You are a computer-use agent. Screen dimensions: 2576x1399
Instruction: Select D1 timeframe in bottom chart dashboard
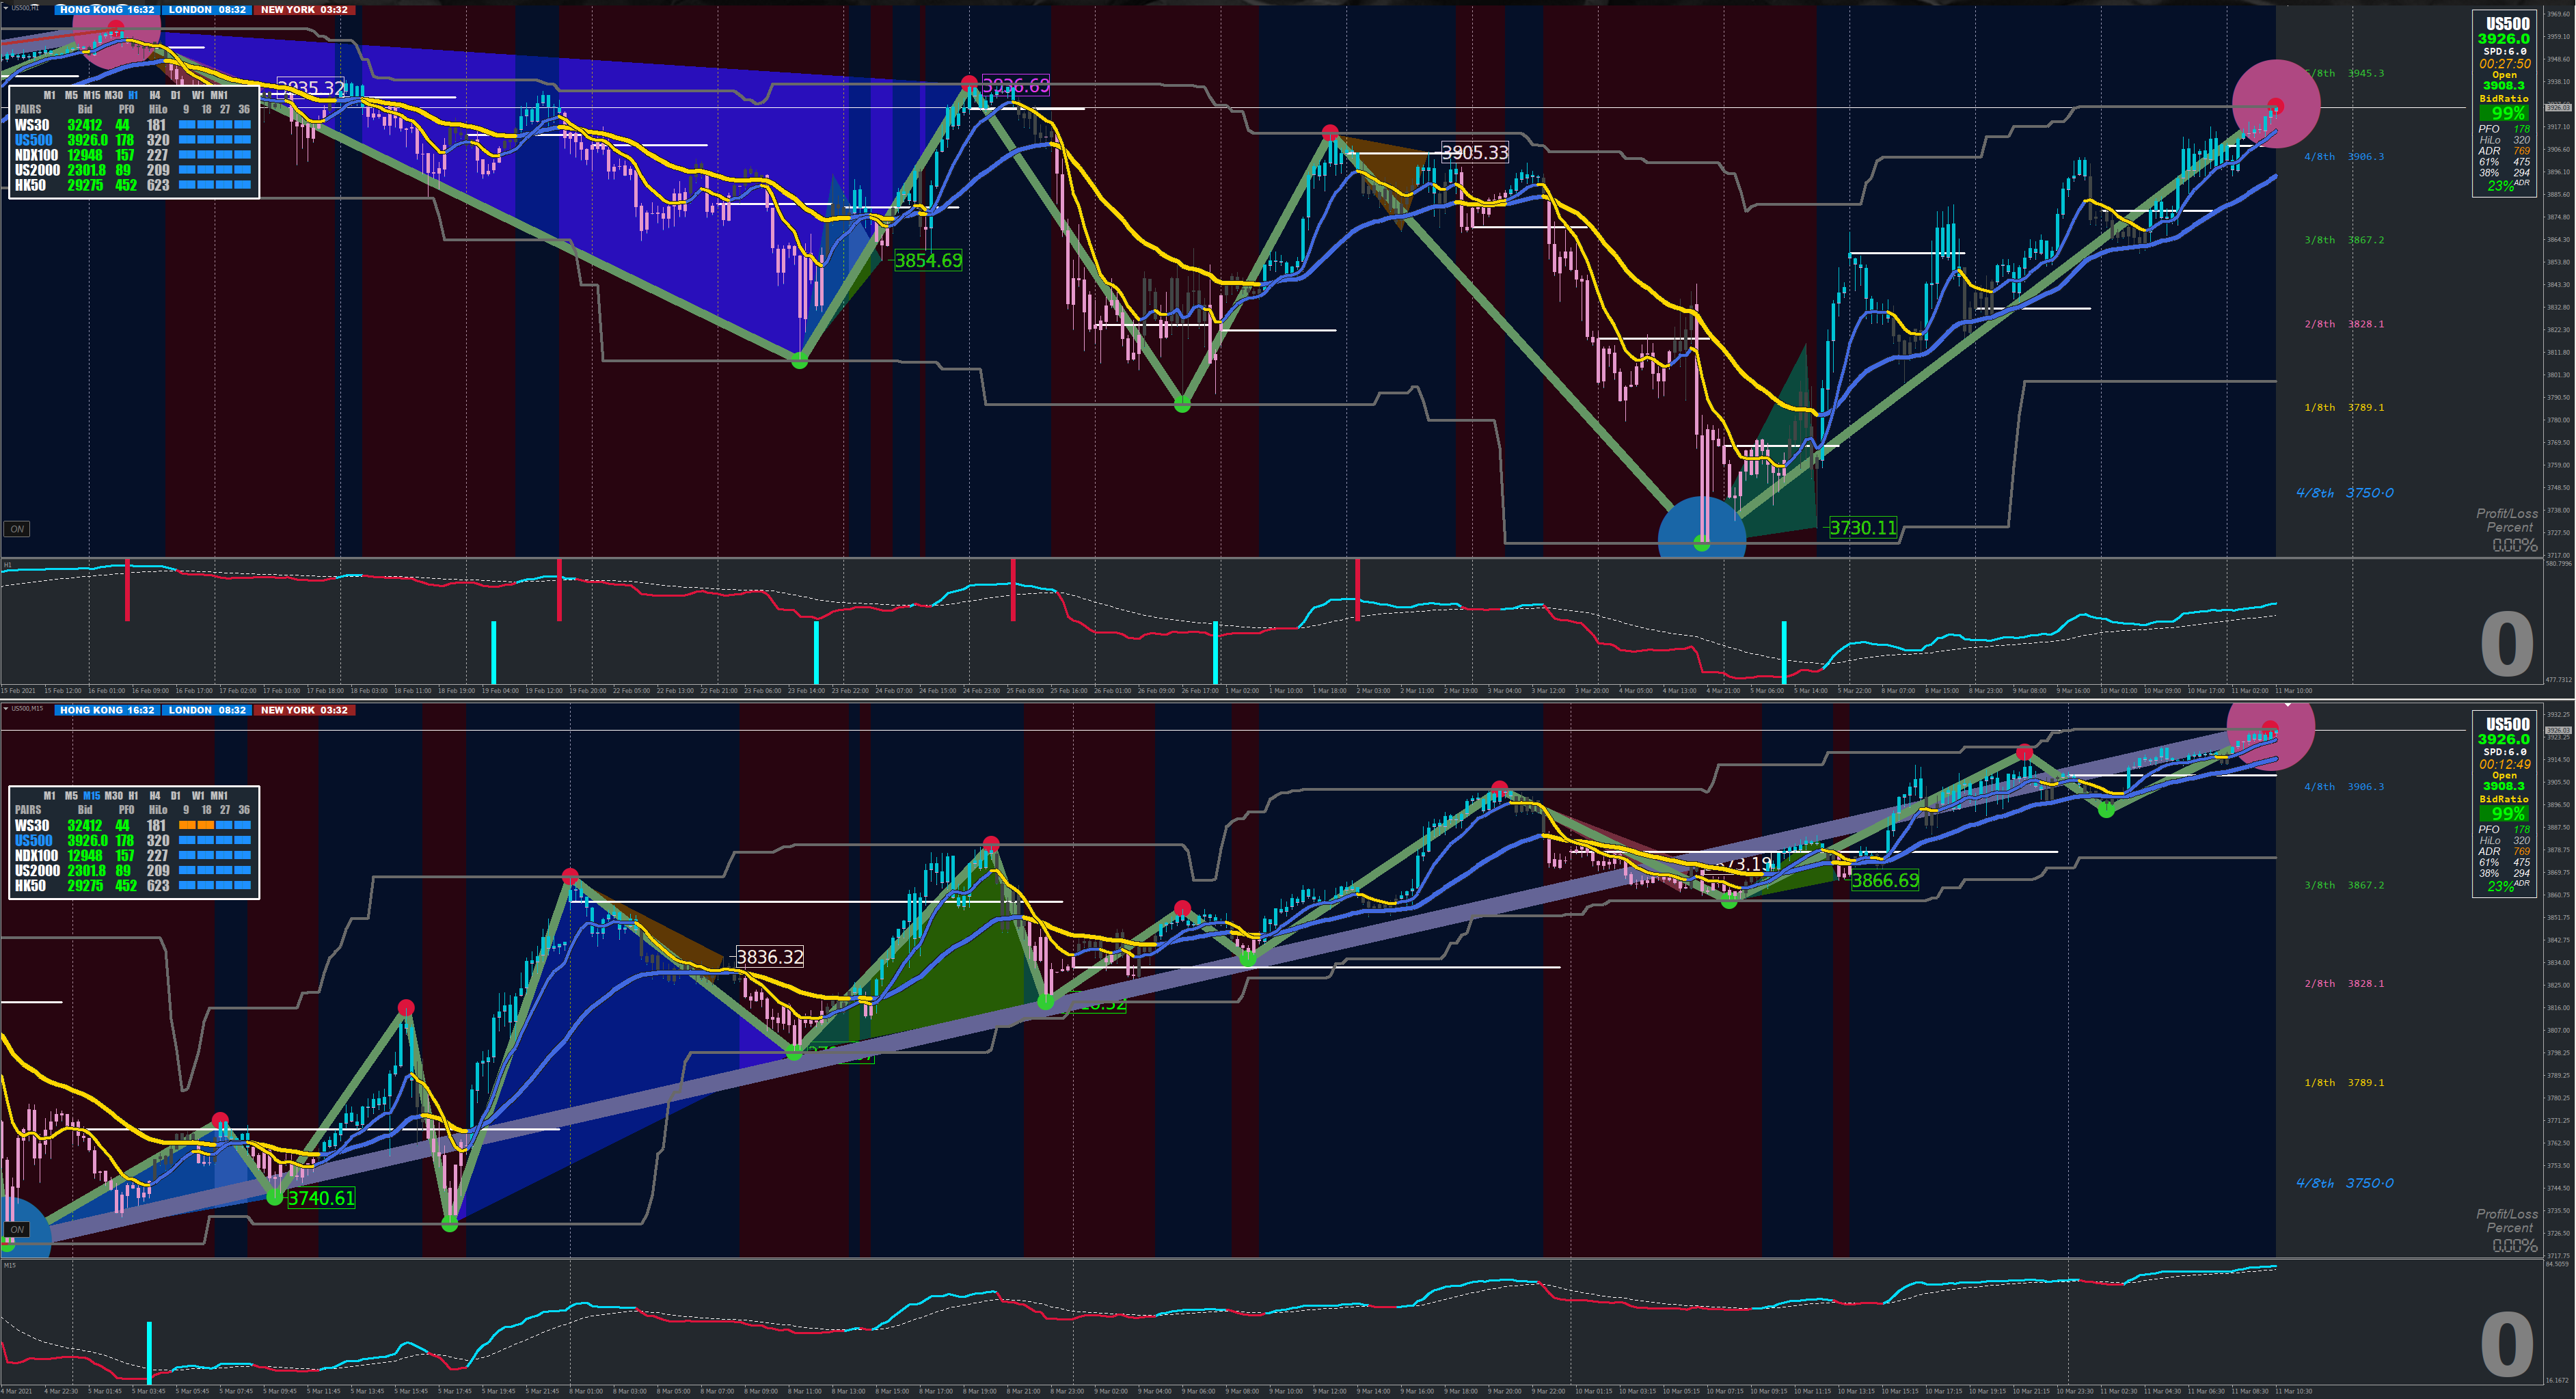coord(176,796)
